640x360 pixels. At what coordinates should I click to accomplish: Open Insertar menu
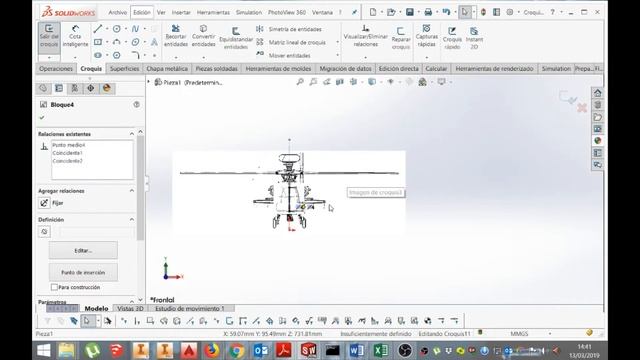click(x=181, y=12)
